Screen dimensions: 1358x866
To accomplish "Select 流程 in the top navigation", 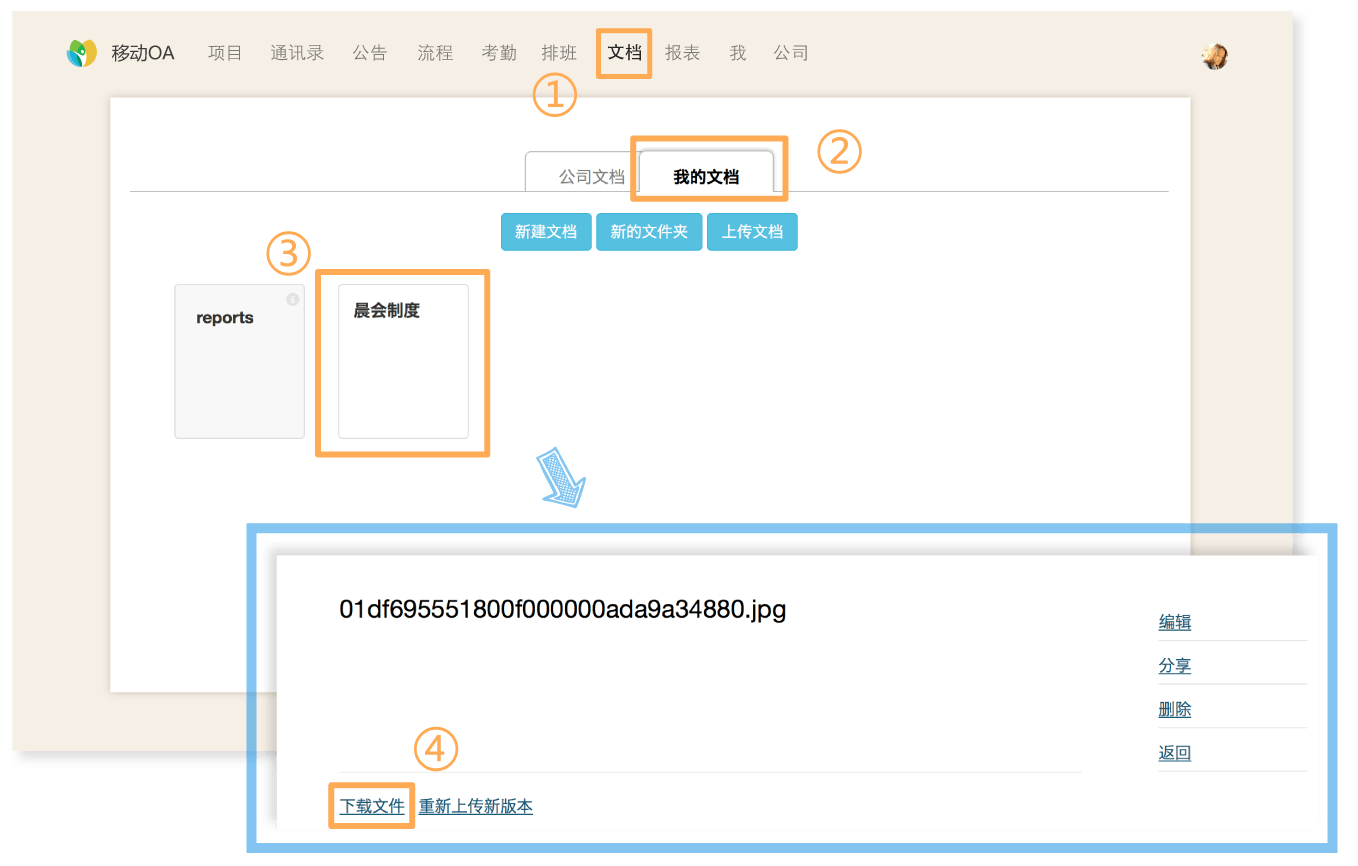I will pyautogui.click(x=435, y=53).
